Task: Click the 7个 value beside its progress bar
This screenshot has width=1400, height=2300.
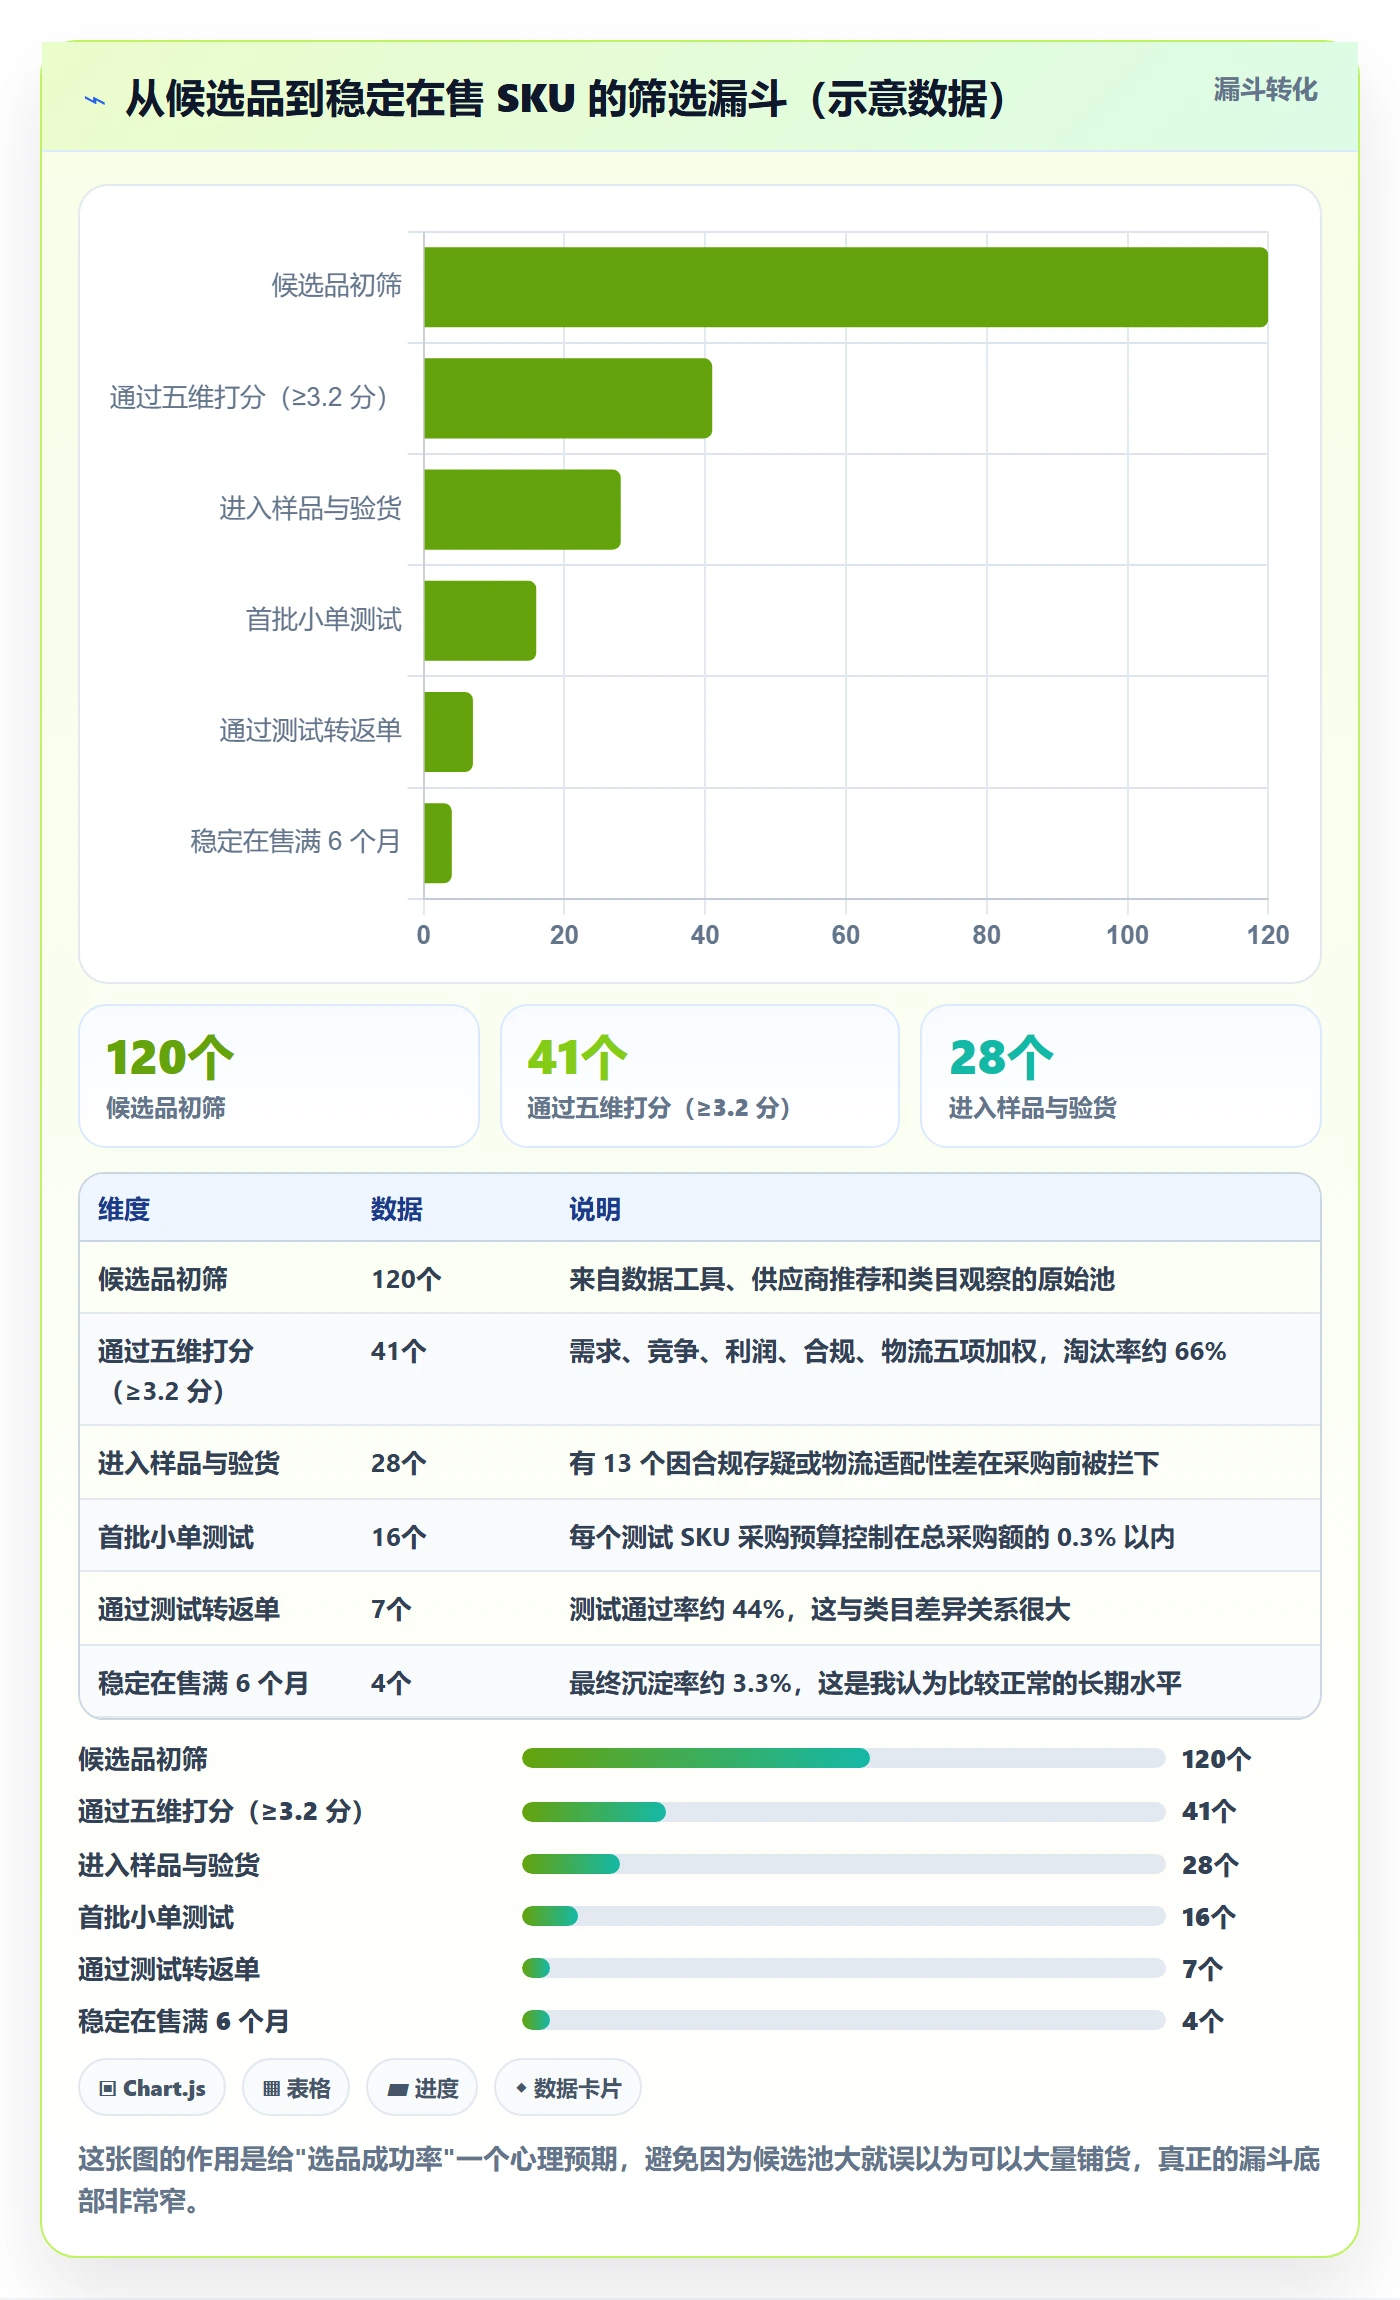Action: pyautogui.click(x=1202, y=1969)
